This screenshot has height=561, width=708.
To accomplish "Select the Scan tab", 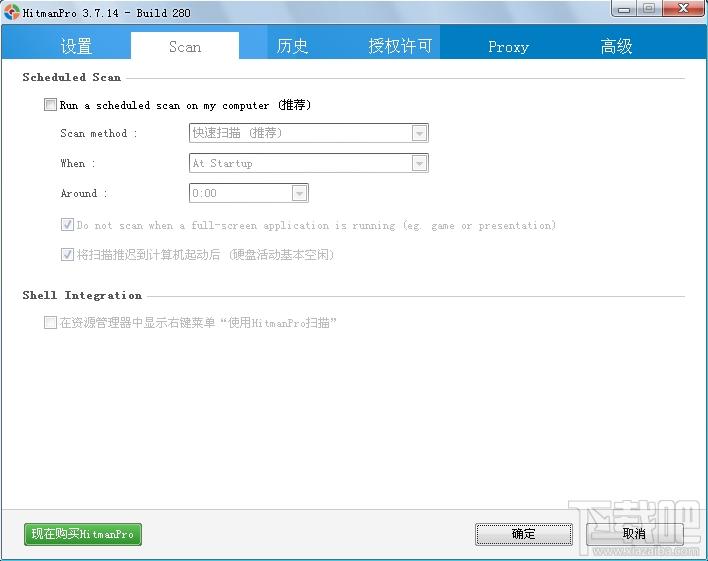I will pyautogui.click(x=185, y=46).
